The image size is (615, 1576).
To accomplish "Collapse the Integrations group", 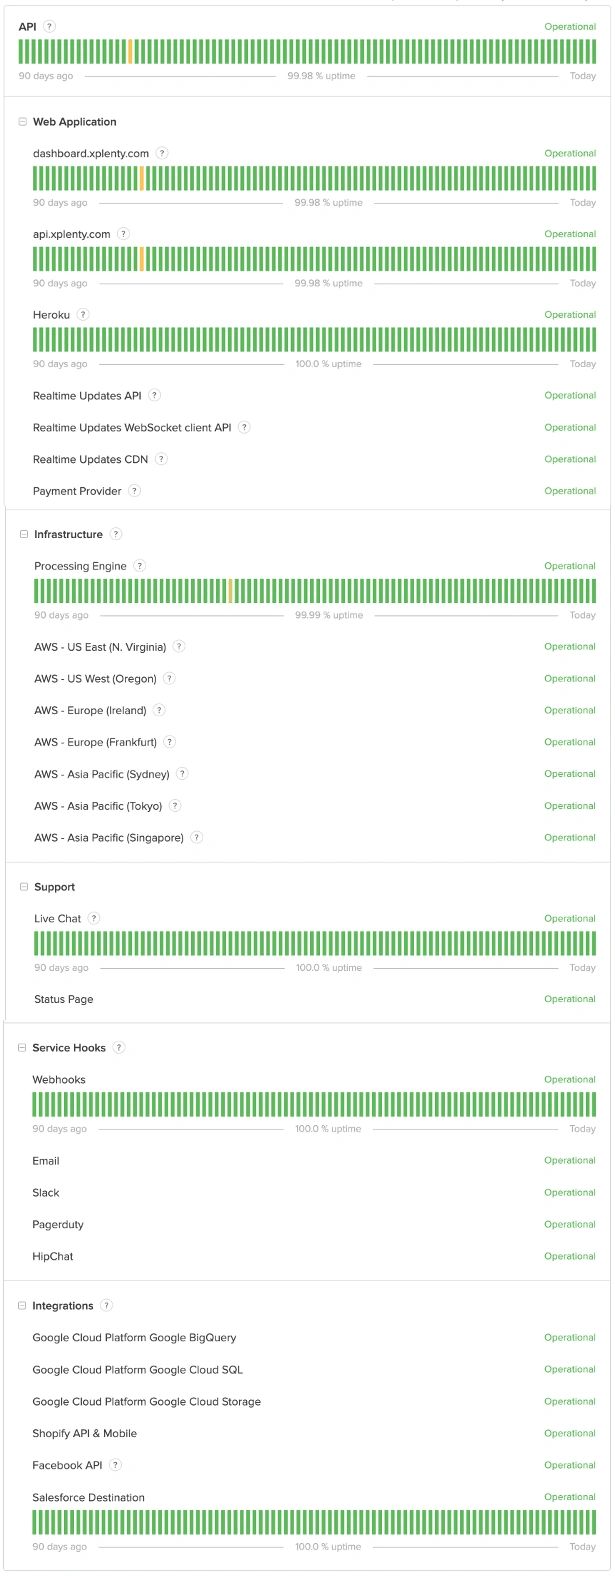I will (x=22, y=1306).
